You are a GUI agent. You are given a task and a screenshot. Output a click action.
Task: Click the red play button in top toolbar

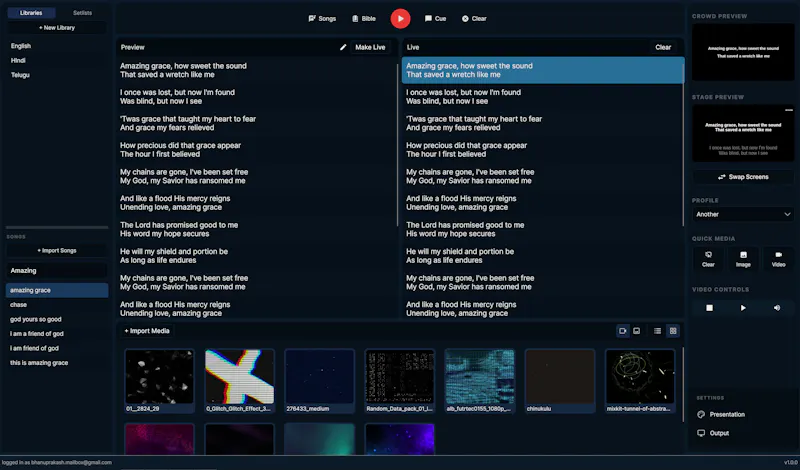tap(401, 18)
